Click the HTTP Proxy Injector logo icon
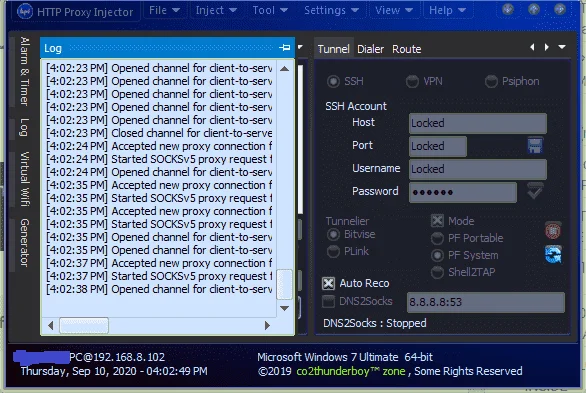This screenshot has width=586, height=393. [25, 11]
